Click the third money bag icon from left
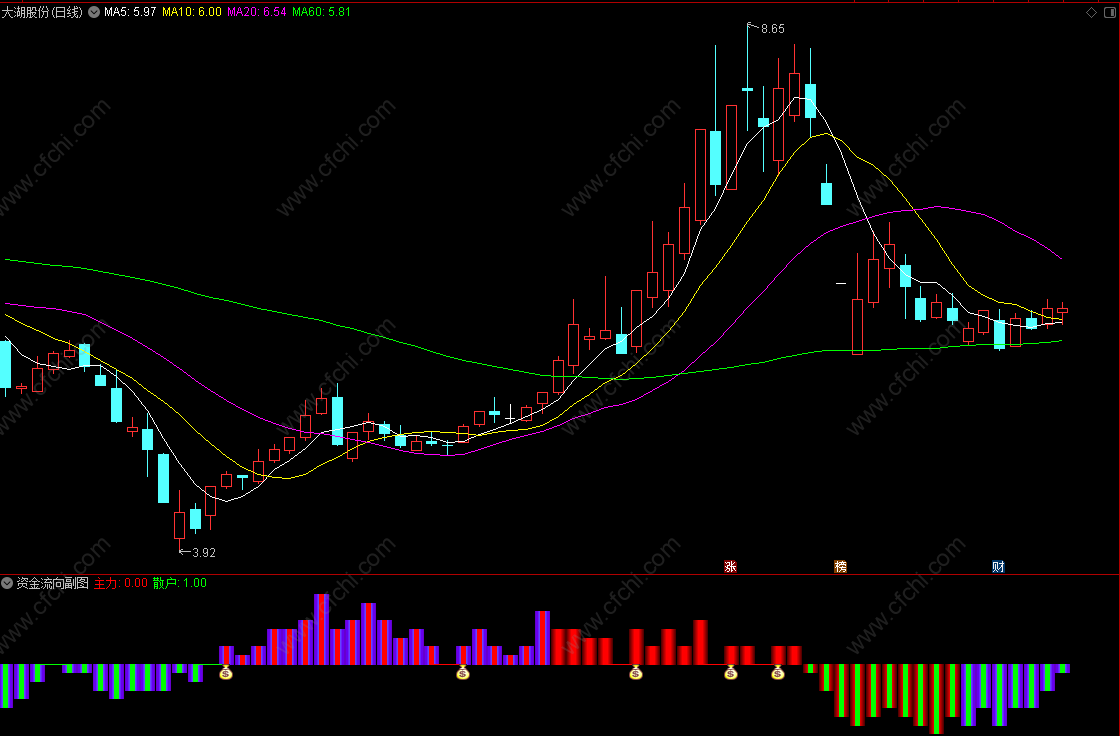Viewport: 1120px width, 736px height. [636, 672]
